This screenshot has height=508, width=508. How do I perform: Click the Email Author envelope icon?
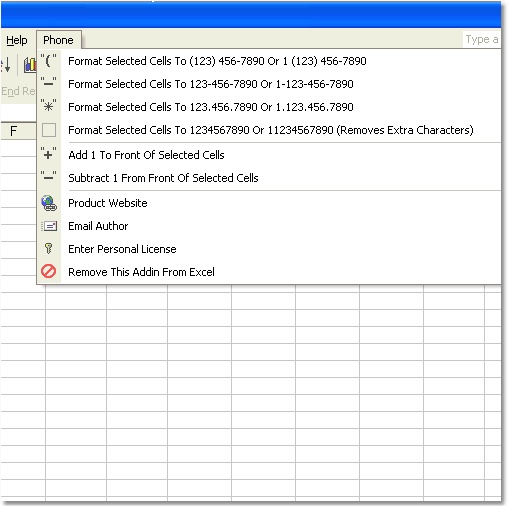click(49, 226)
